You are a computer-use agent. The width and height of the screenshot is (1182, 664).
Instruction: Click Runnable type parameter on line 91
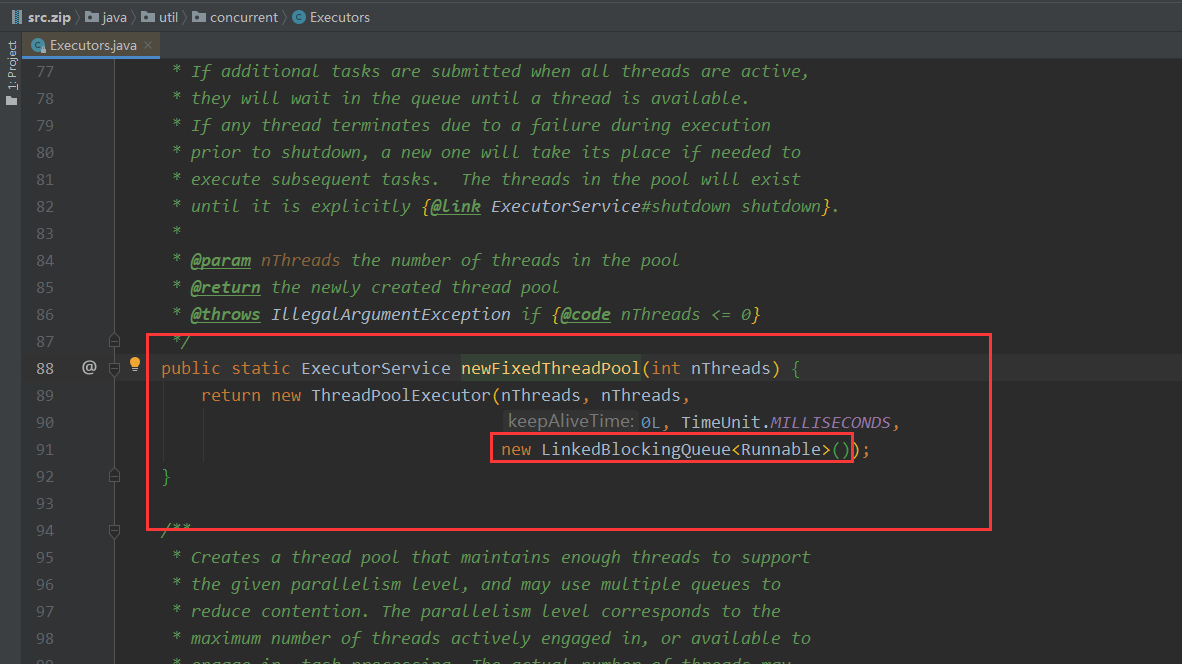[781, 450]
